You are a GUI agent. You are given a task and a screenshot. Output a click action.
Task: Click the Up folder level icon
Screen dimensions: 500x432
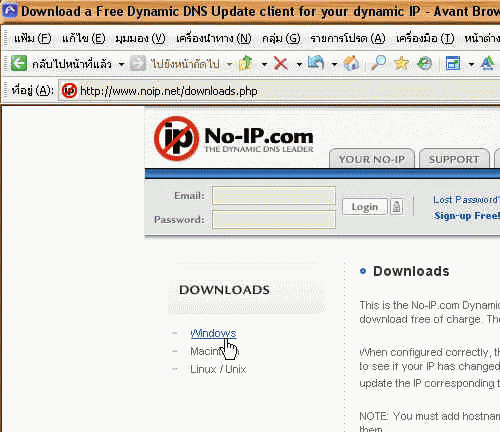tap(246, 63)
